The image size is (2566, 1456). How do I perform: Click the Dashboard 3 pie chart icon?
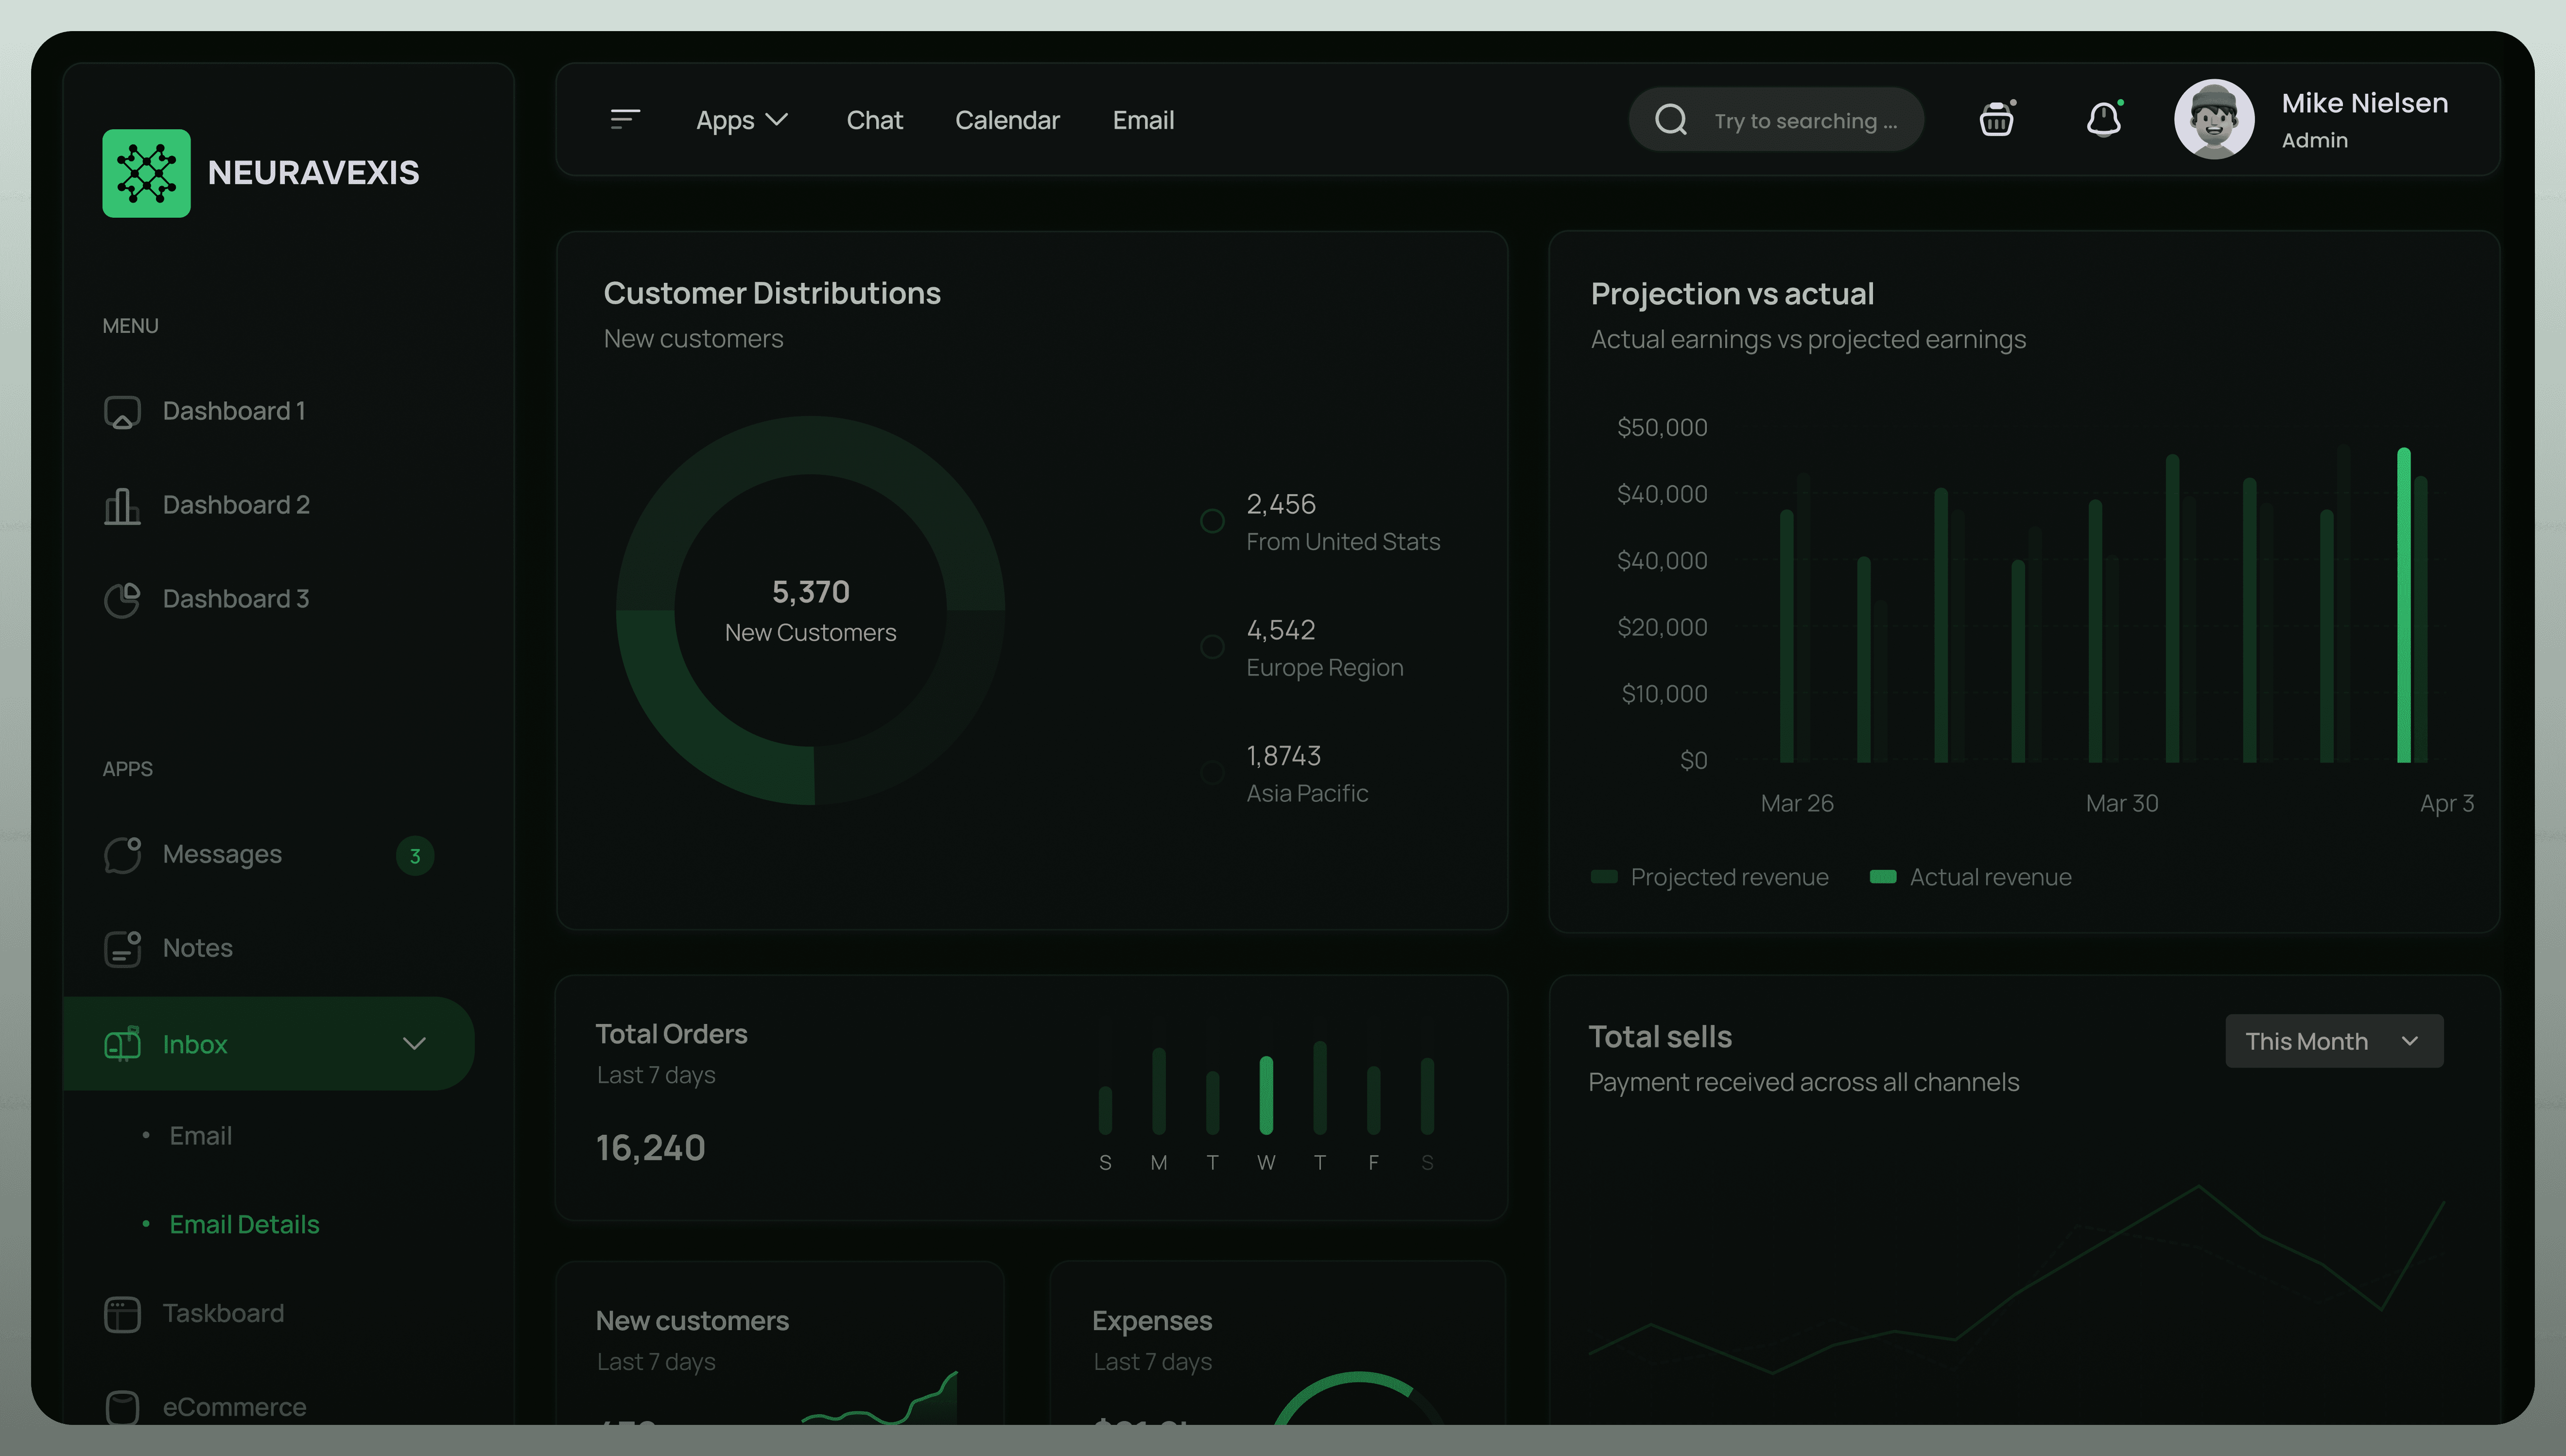(x=122, y=600)
